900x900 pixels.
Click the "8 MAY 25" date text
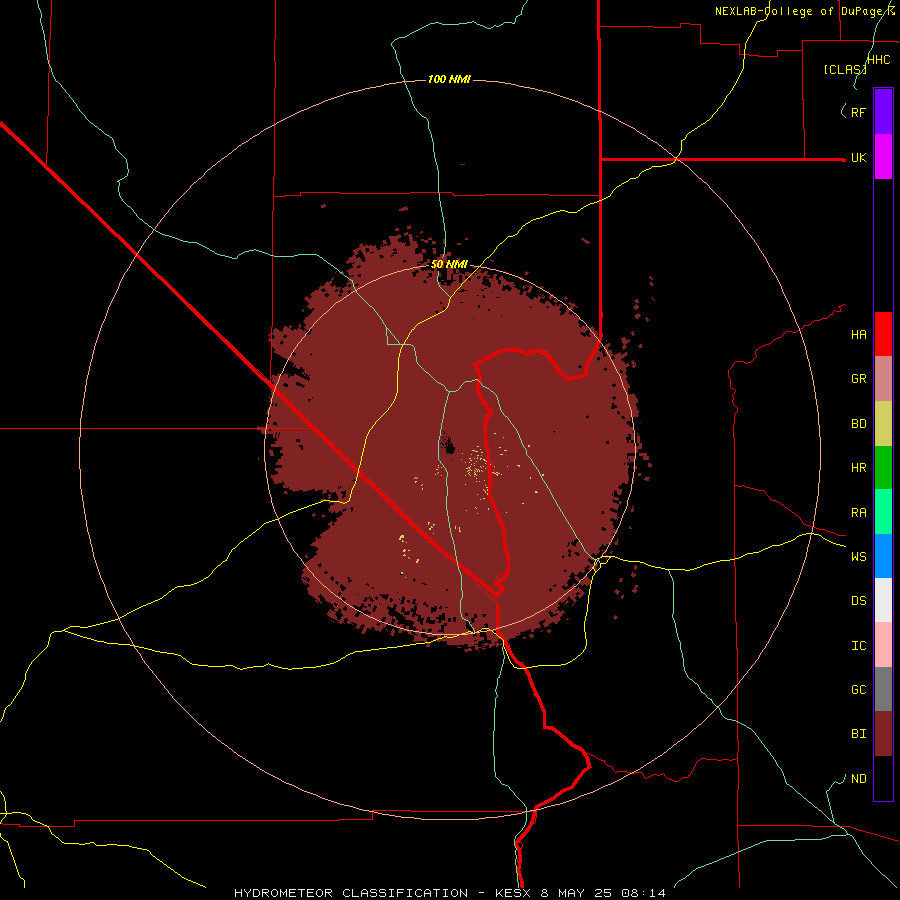pyautogui.click(x=576, y=893)
